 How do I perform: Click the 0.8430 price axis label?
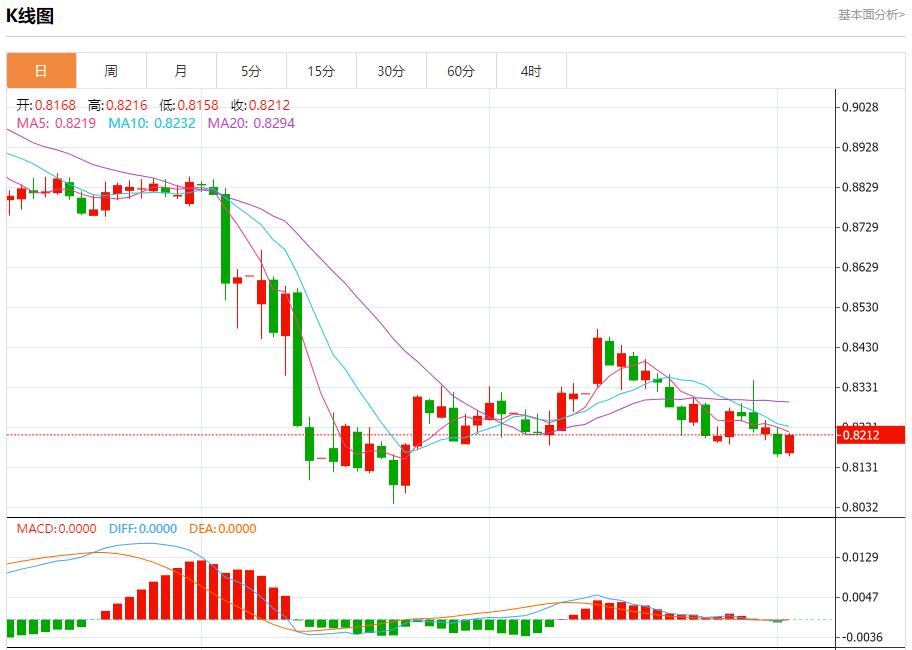860,347
